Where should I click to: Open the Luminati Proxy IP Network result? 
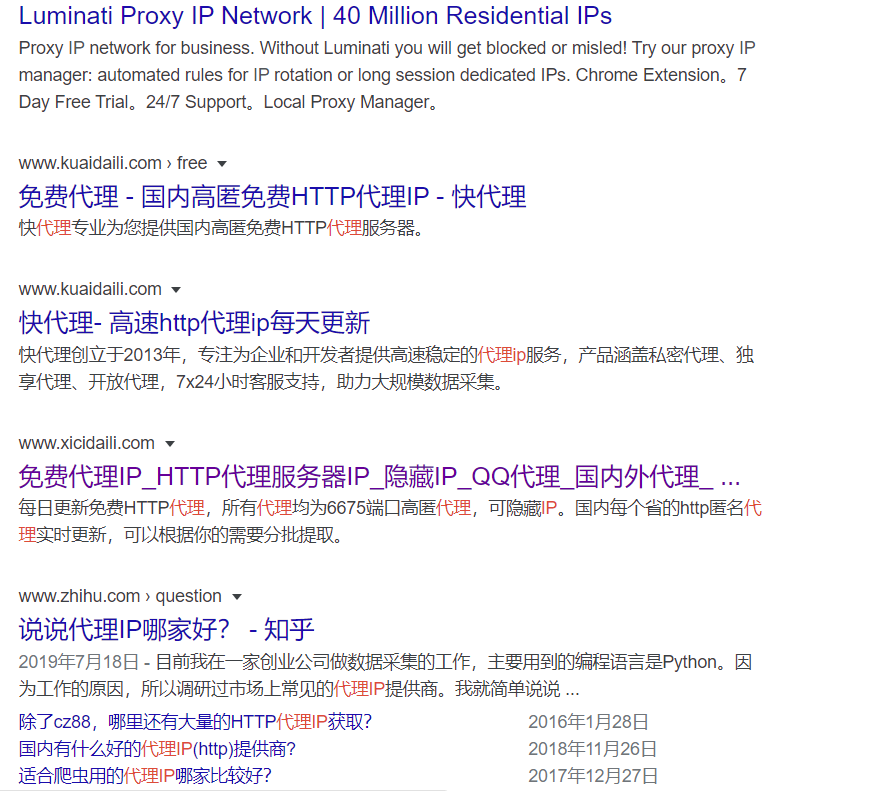pos(315,16)
